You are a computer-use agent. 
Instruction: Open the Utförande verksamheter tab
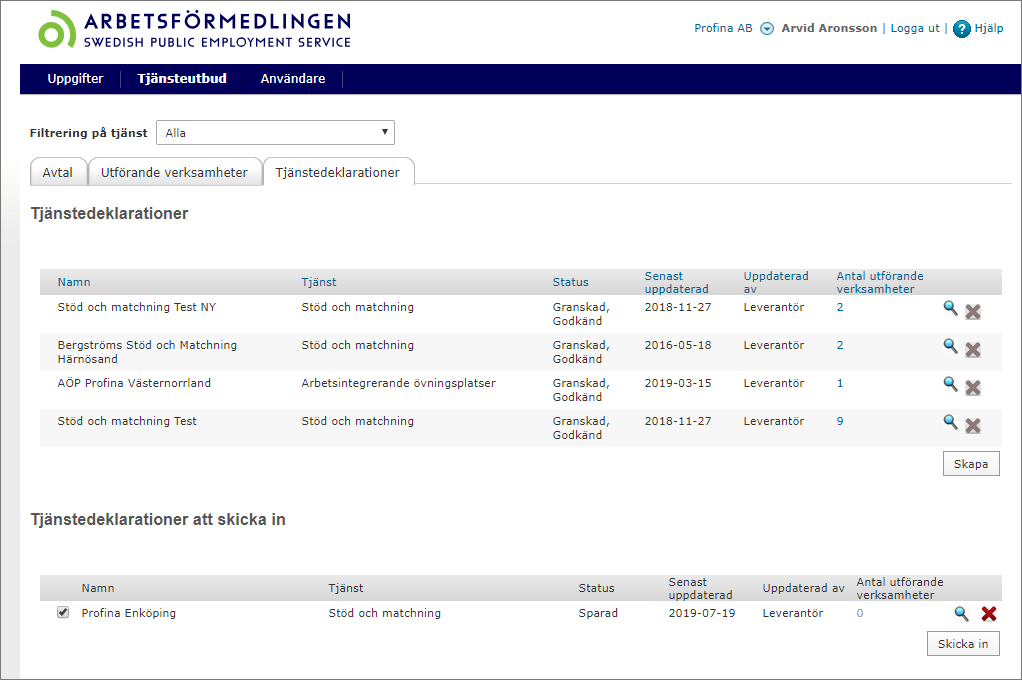pos(174,172)
